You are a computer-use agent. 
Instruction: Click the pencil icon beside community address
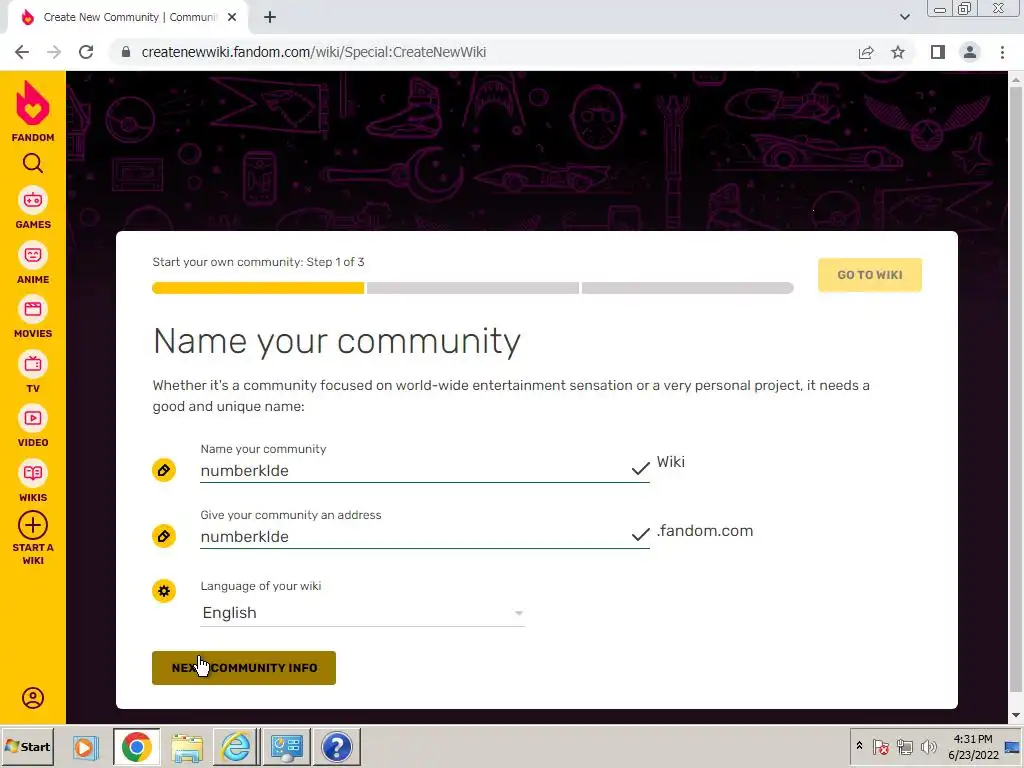coord(164,536)
